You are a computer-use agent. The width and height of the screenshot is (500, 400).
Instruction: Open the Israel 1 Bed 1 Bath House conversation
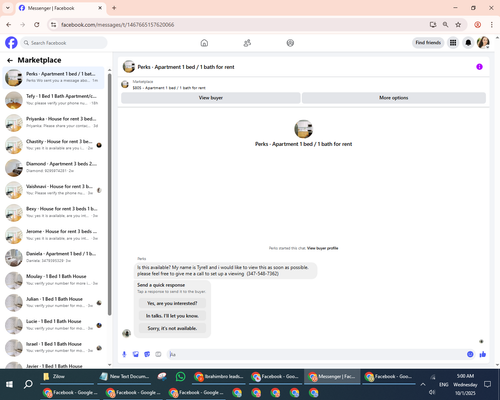pos(53,347)
